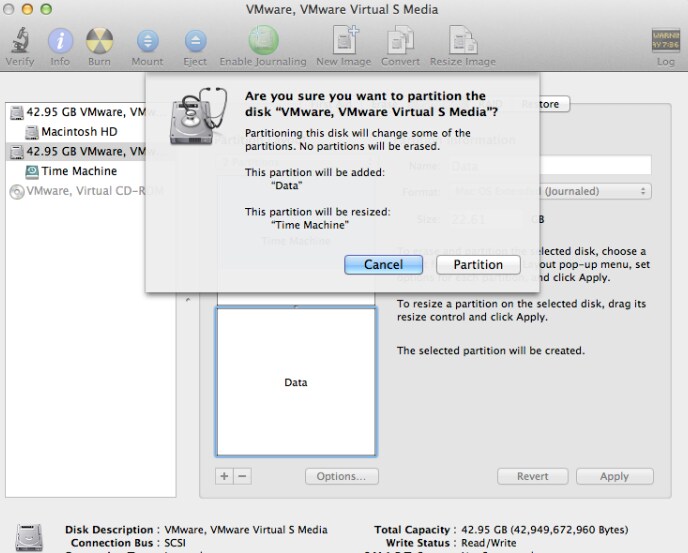Click the Resize Image toolbar icon
Viewport: 688px width, 553px height.
click(x=463, y=40)
